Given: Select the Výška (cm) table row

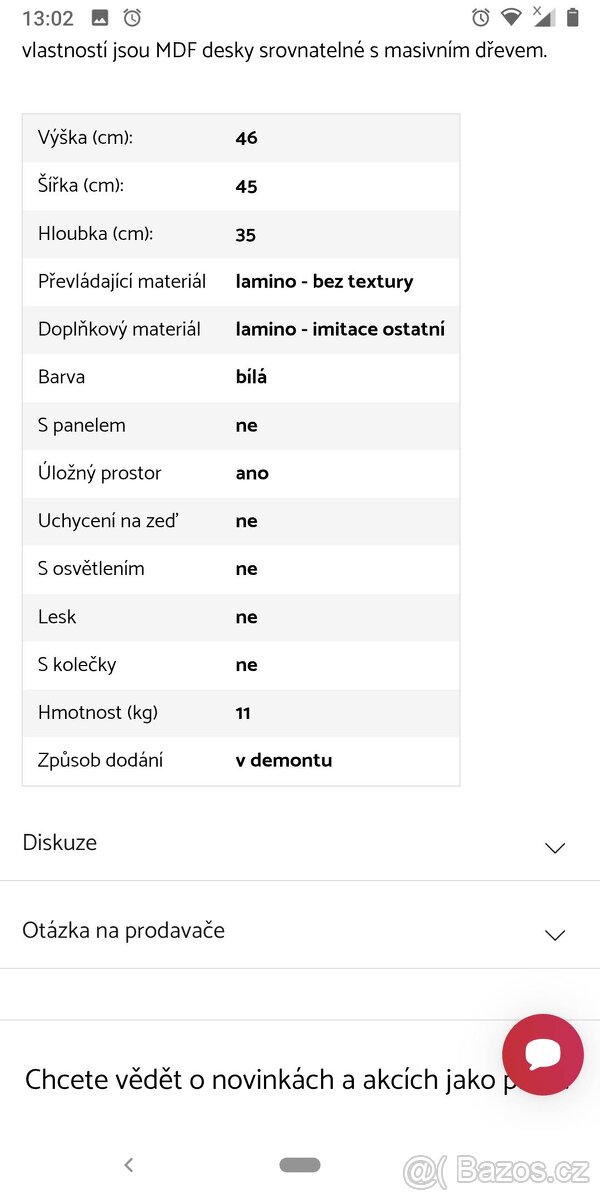Looking at the screenshot, I should [240, 137].
